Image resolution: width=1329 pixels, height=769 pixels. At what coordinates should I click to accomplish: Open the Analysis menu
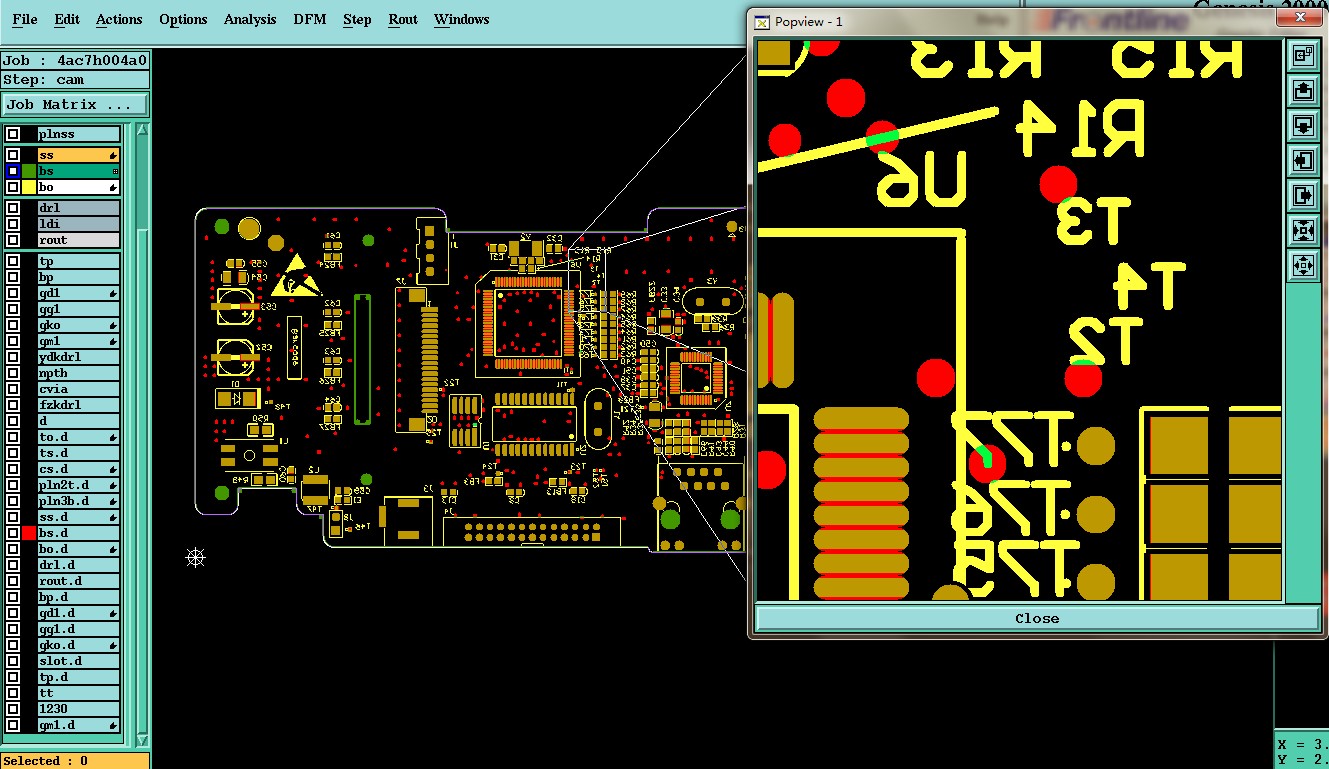click(x=250, y=20)
